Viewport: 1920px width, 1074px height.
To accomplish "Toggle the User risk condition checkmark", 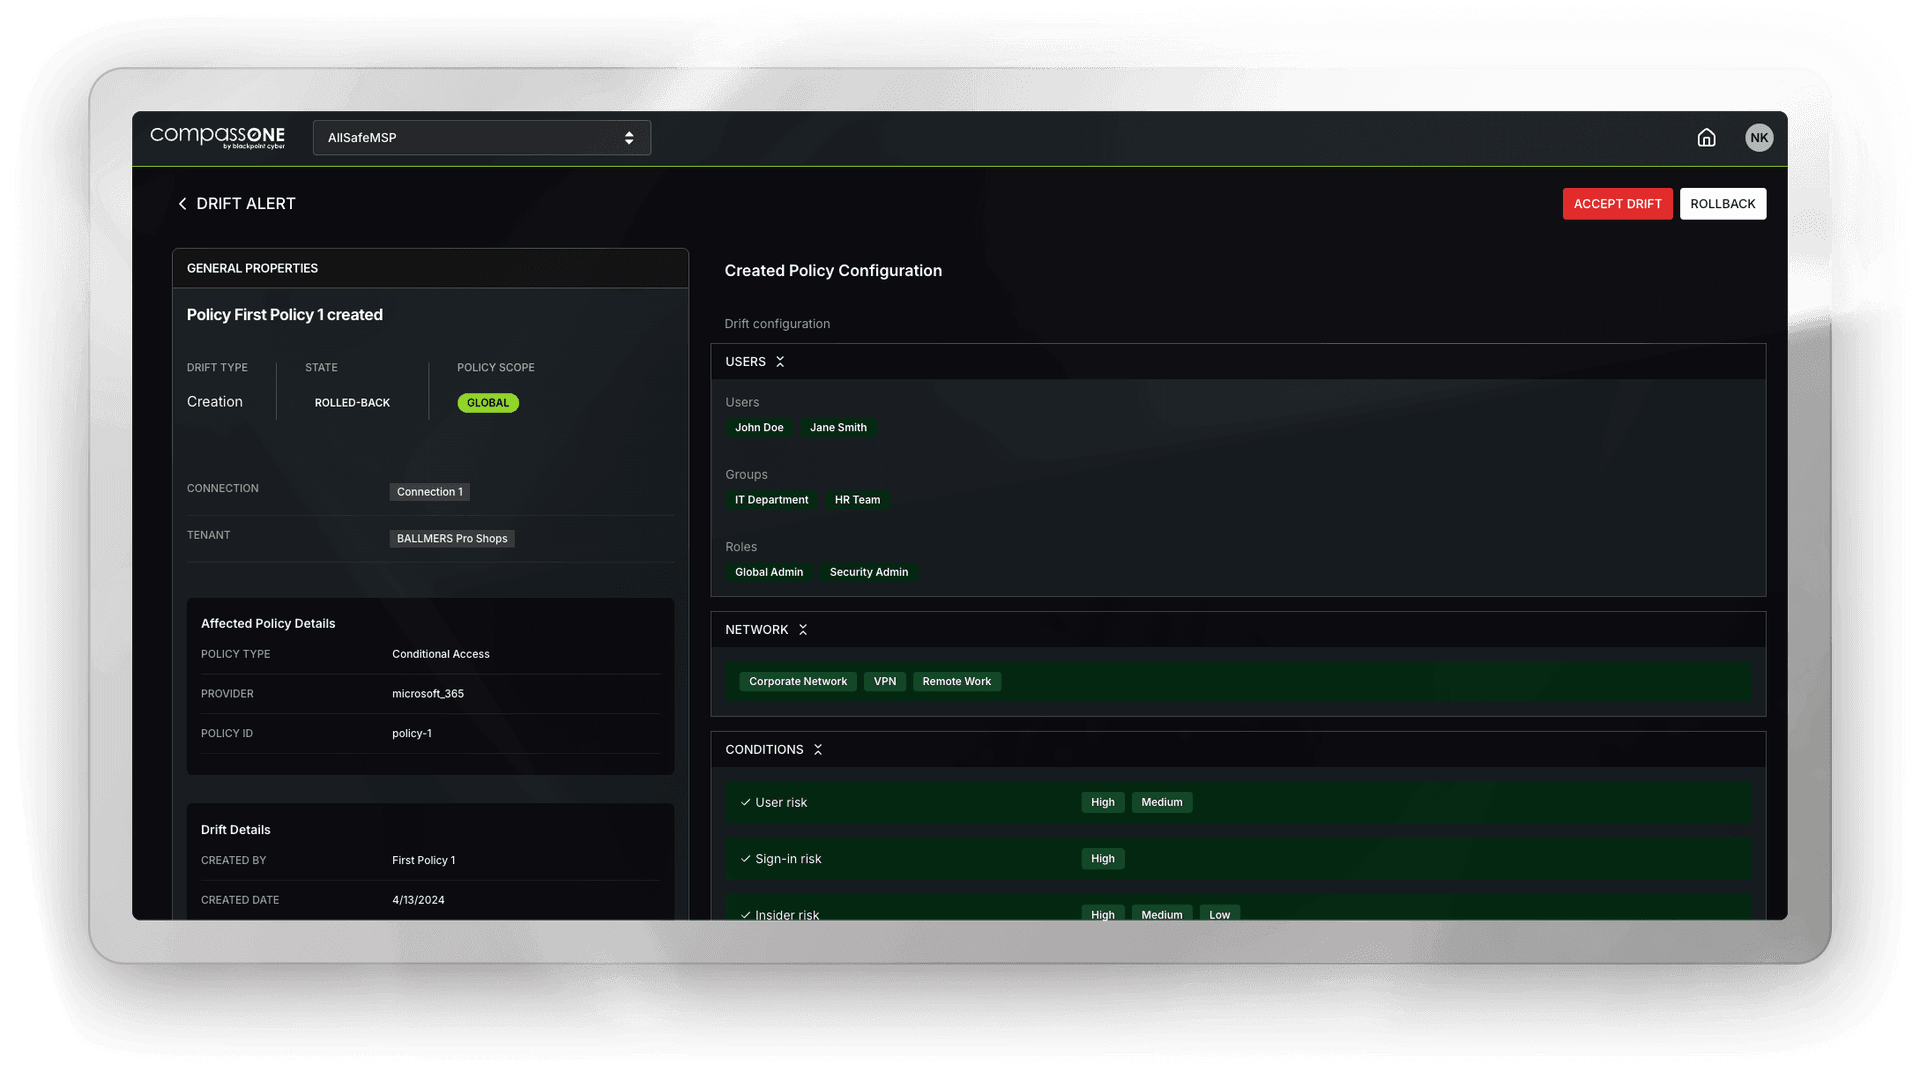I will (x=744, y=801).
